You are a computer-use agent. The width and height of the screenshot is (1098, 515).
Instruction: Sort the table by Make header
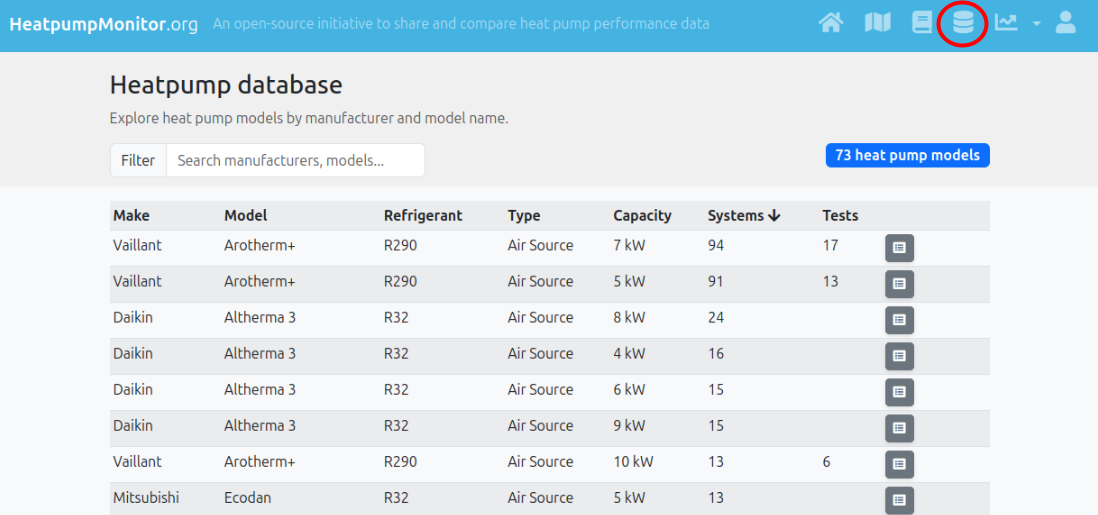(x=131, y=215)
